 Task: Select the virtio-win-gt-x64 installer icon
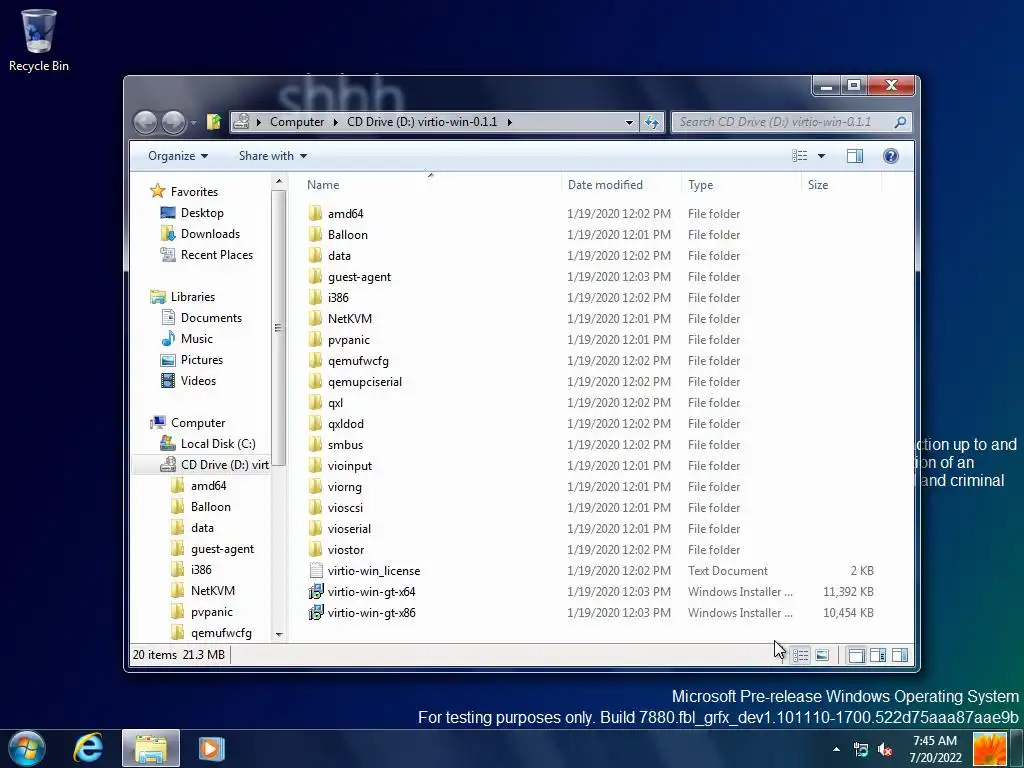pyautogui.click(x=315, y=592)
